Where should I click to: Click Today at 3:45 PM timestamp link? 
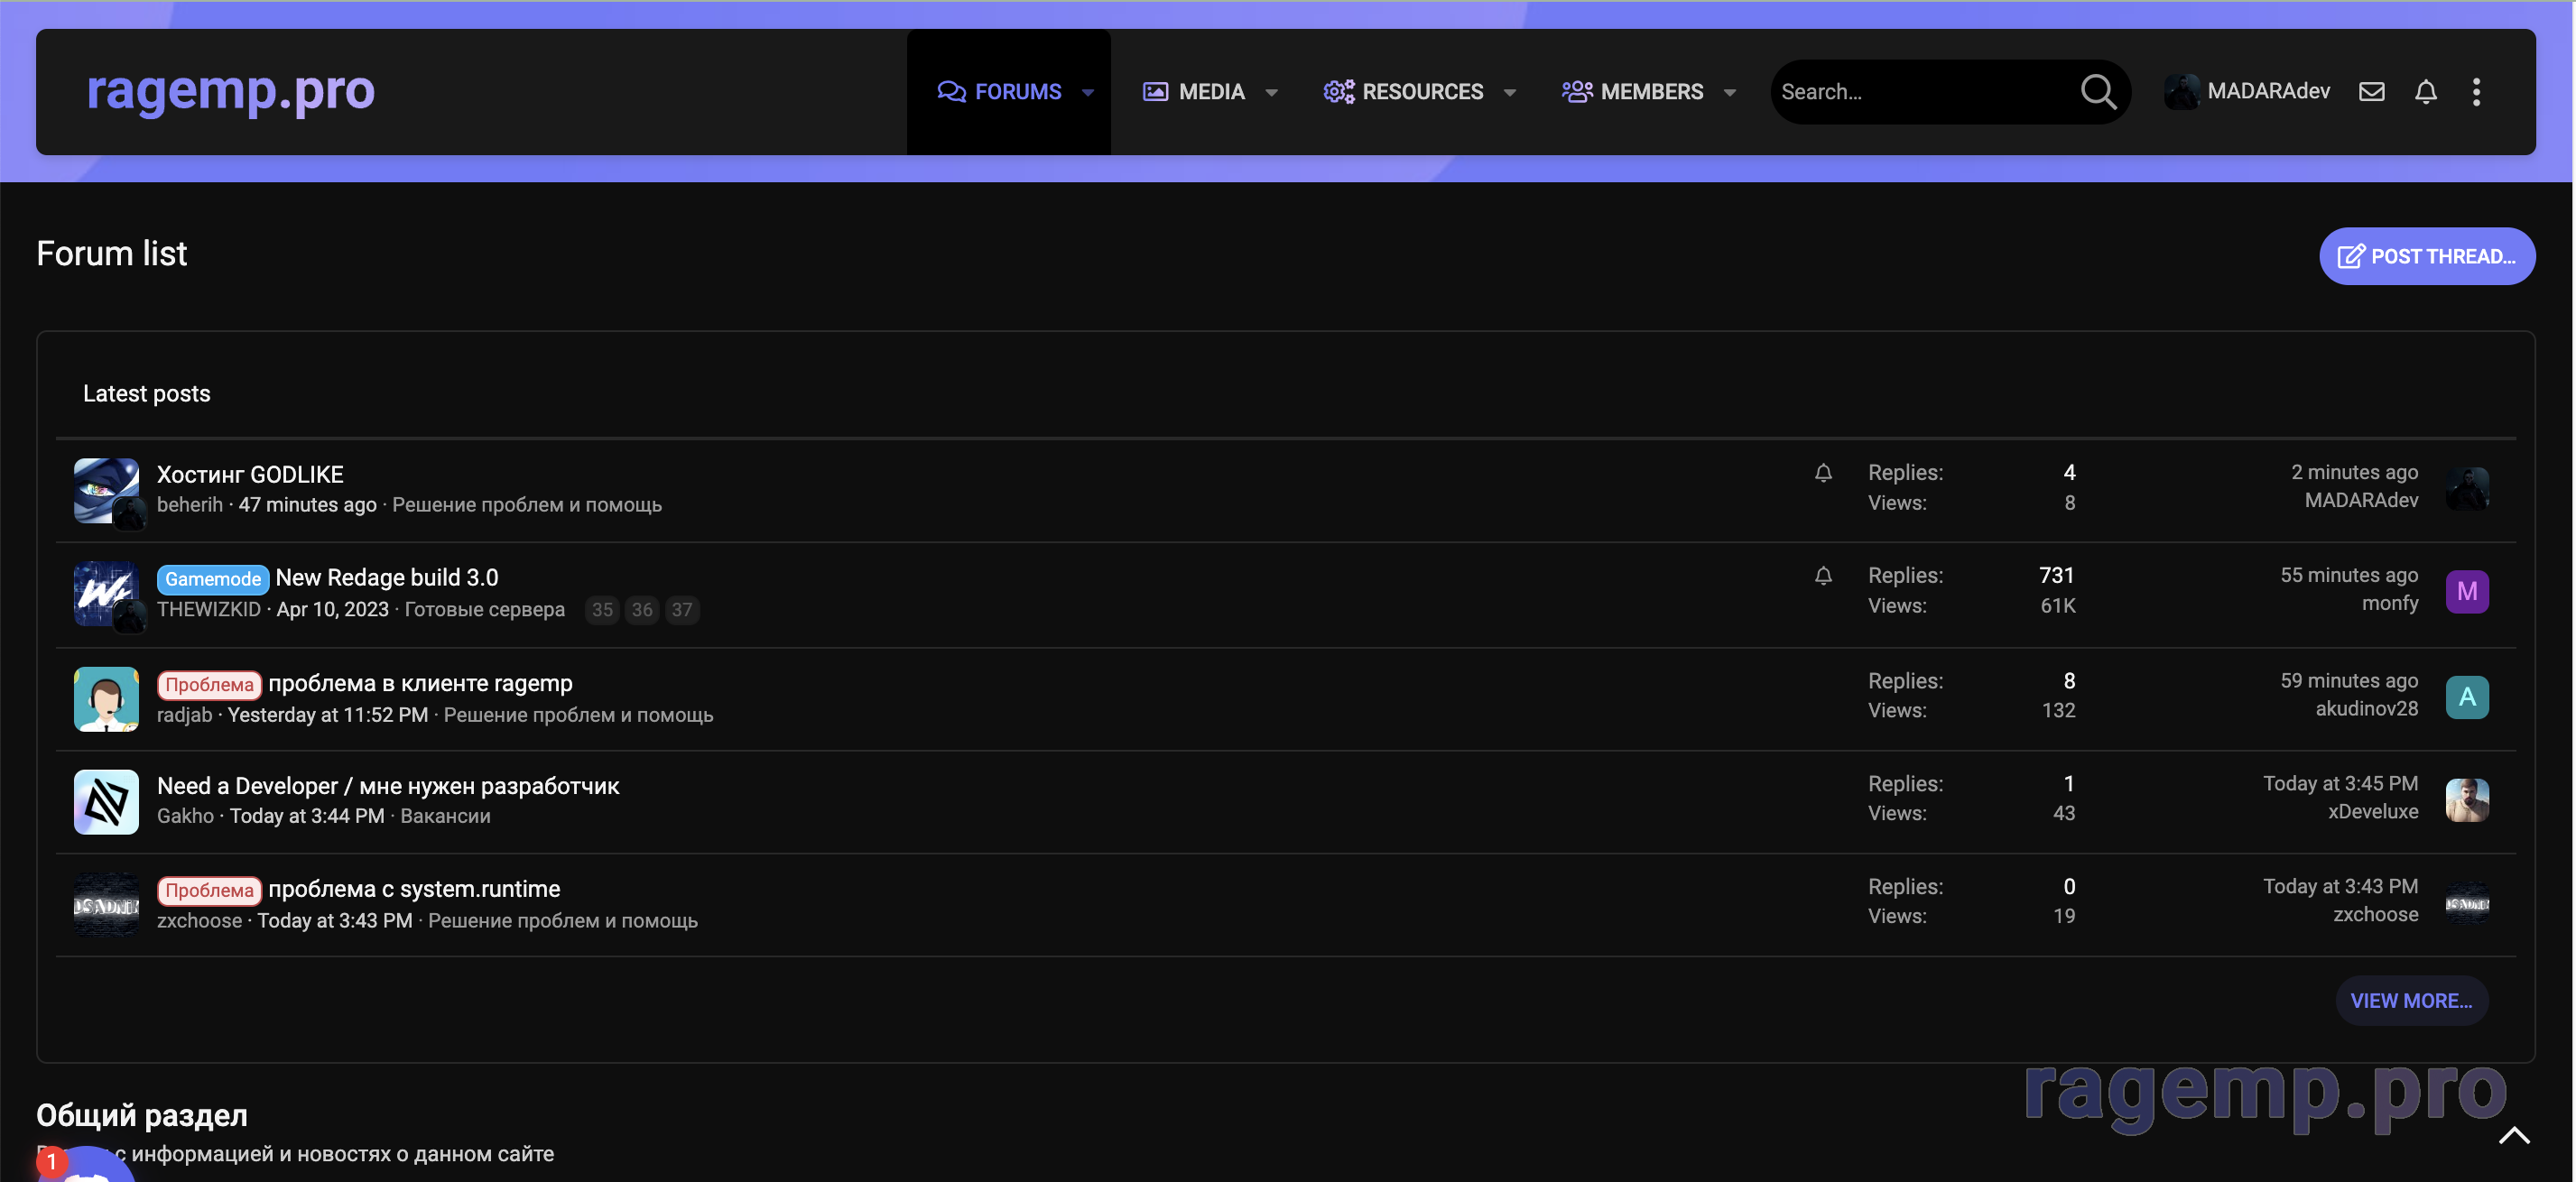click(2340, 784)
